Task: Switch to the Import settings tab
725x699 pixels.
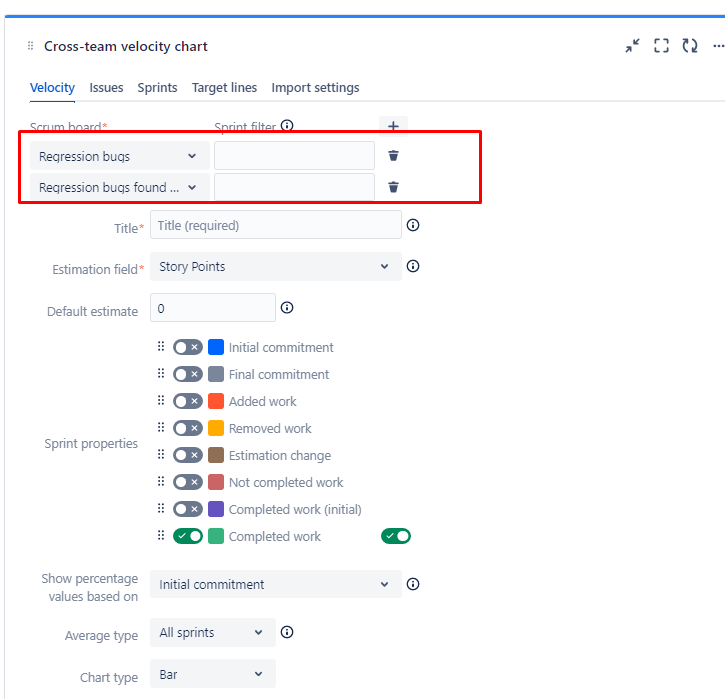Action: 315,88
